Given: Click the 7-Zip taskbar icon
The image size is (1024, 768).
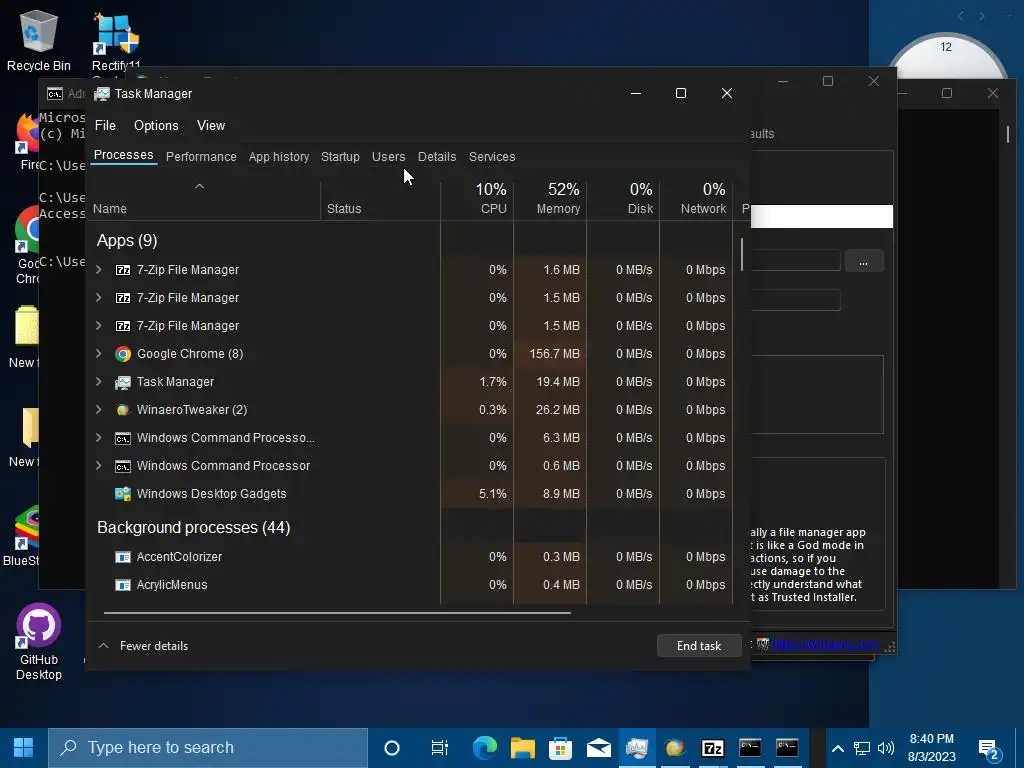Looking at the screenshot, I should click(712, 748).
